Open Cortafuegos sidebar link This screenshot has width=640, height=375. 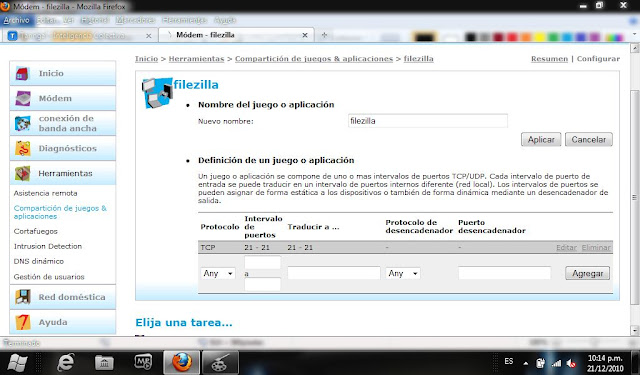click(x=36, y=231)
